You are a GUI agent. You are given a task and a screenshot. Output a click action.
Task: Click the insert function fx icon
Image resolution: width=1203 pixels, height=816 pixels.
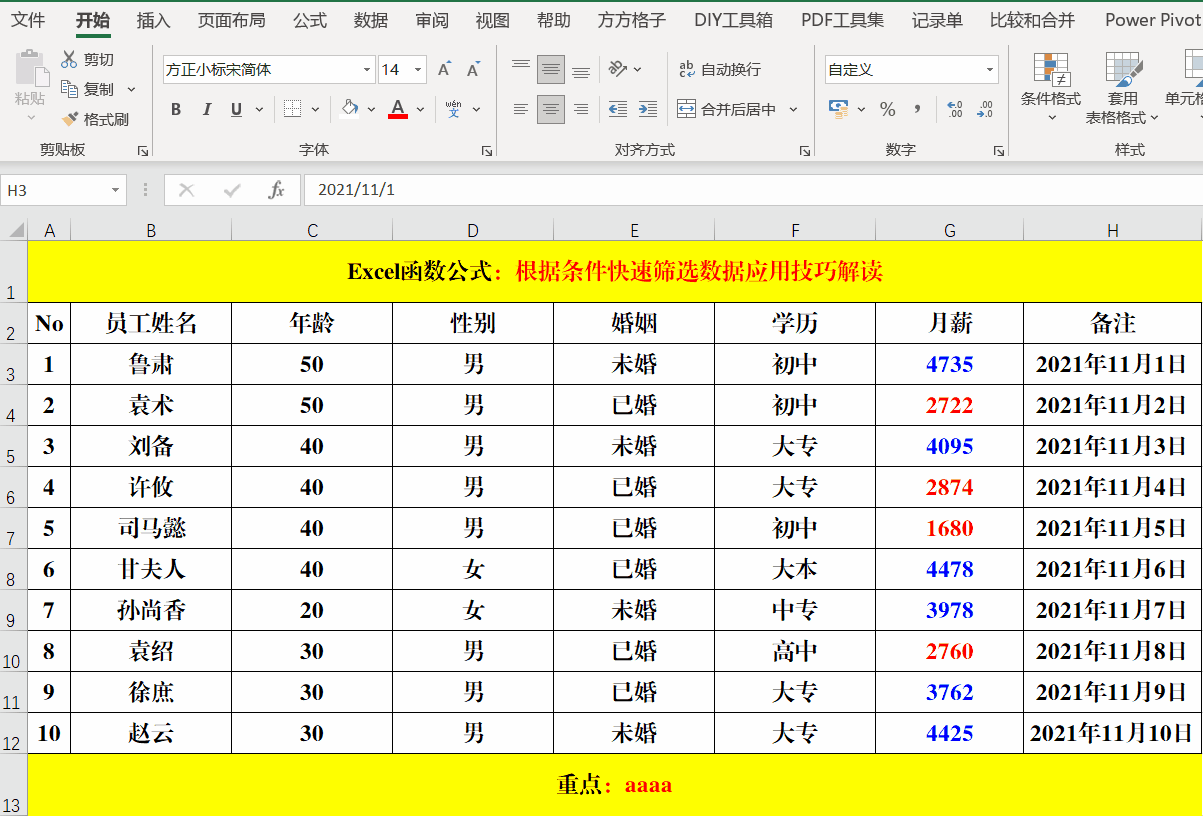click(x=277, y=190)
